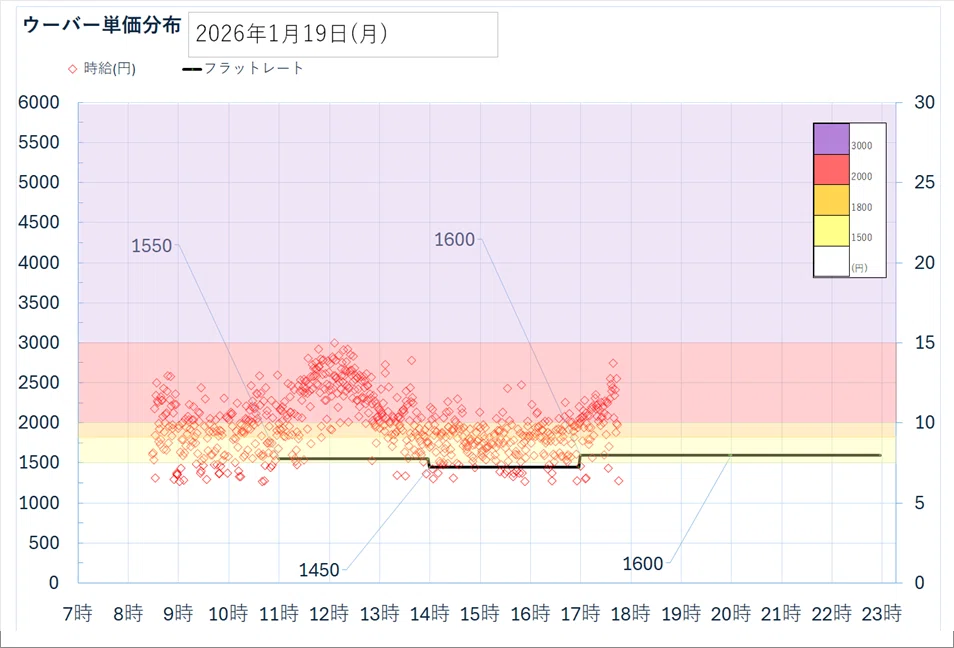This screenshot has width=954, height=648.
Task: Click the 6000 value on the left axis
Action: pos(39,102)
